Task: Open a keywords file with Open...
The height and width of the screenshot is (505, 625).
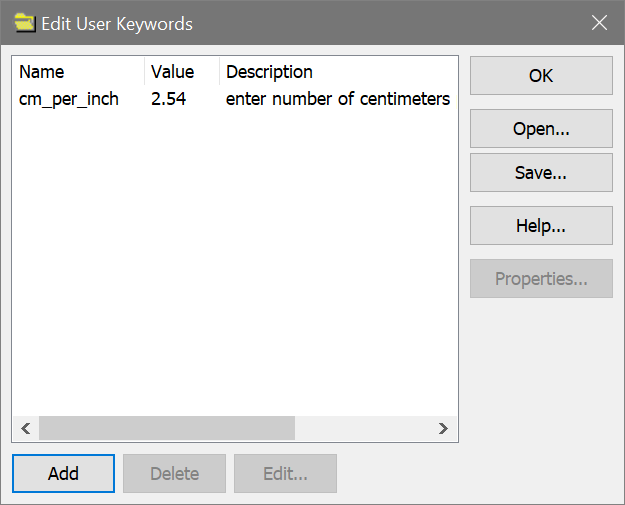Action: (x=541, y=129)
